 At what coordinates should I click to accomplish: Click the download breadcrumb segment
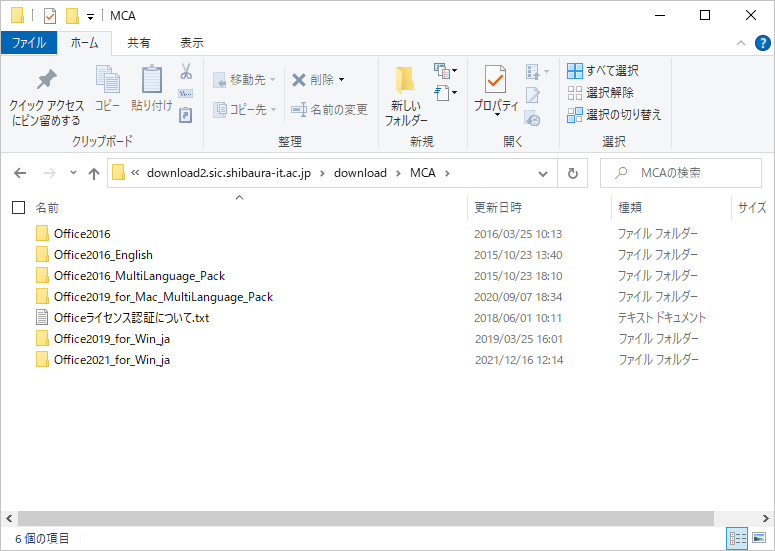pos(360,173)
